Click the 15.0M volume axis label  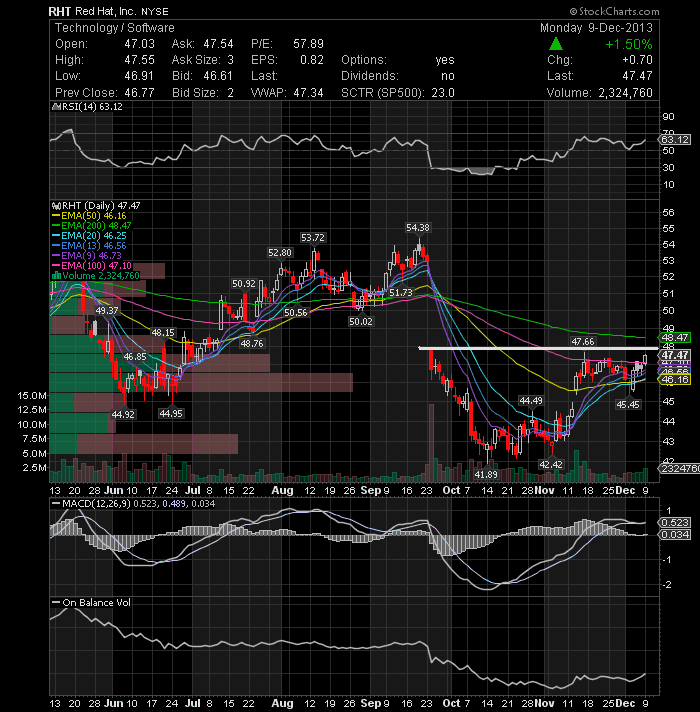coord(32,396)
